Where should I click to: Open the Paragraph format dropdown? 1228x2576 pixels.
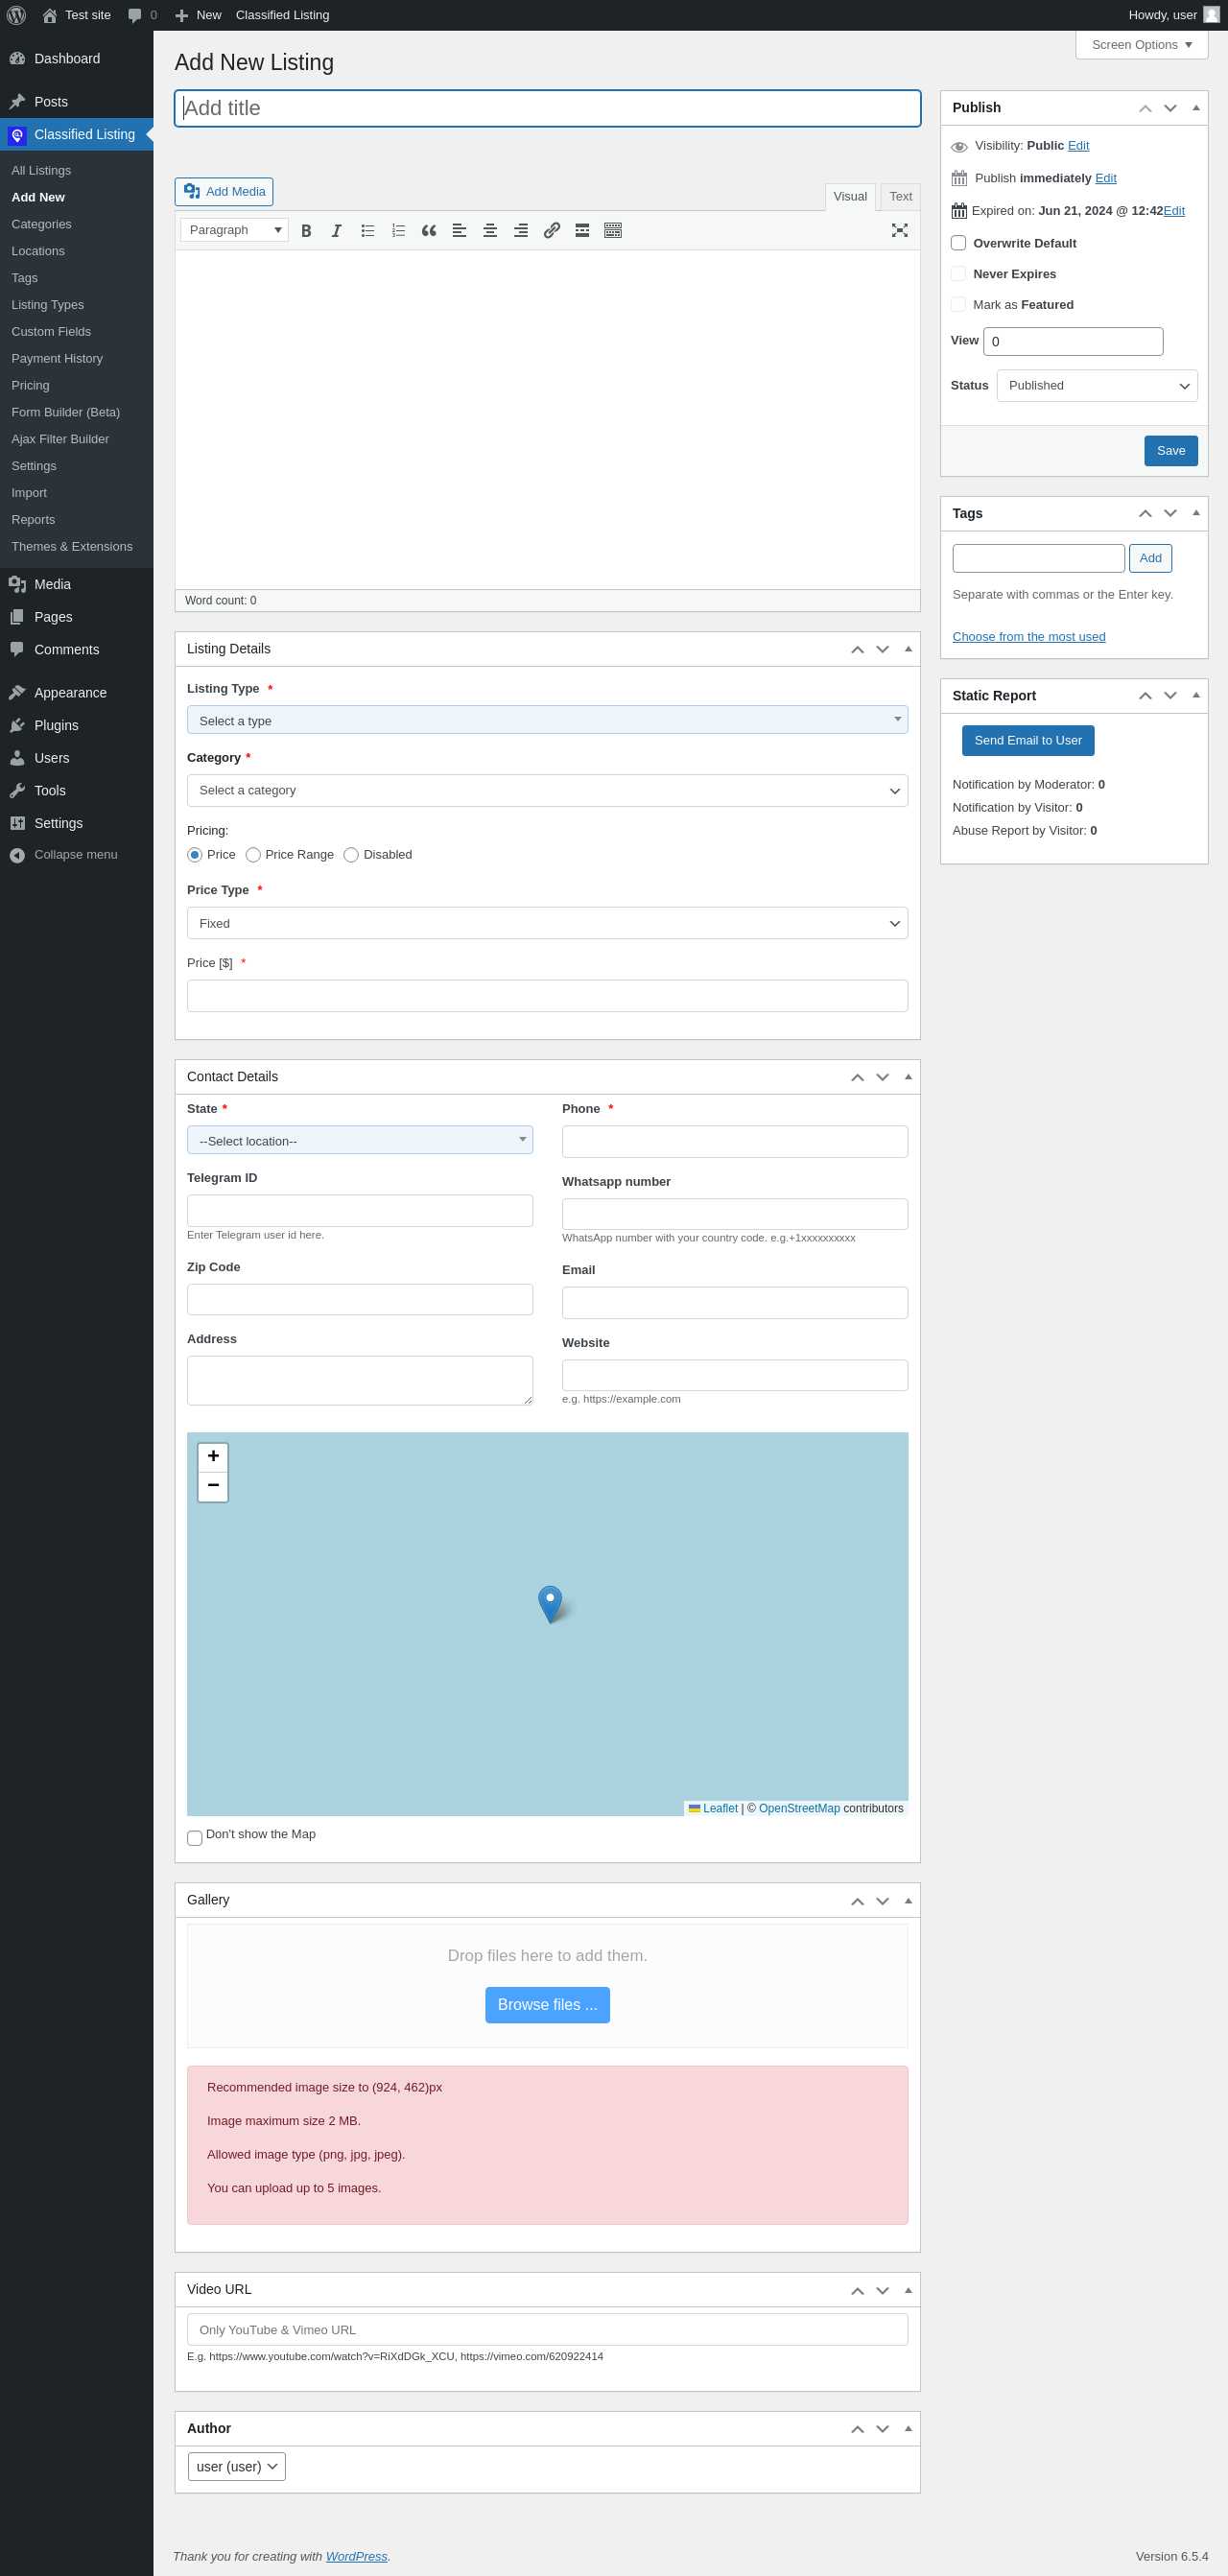234,230
